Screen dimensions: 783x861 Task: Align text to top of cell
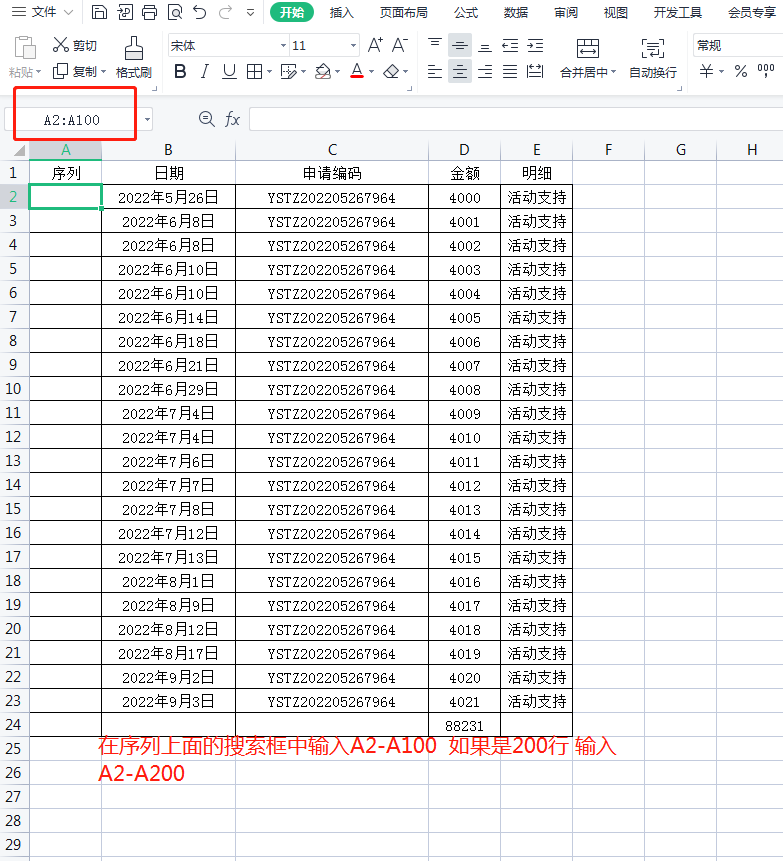[x=435, y=45]
